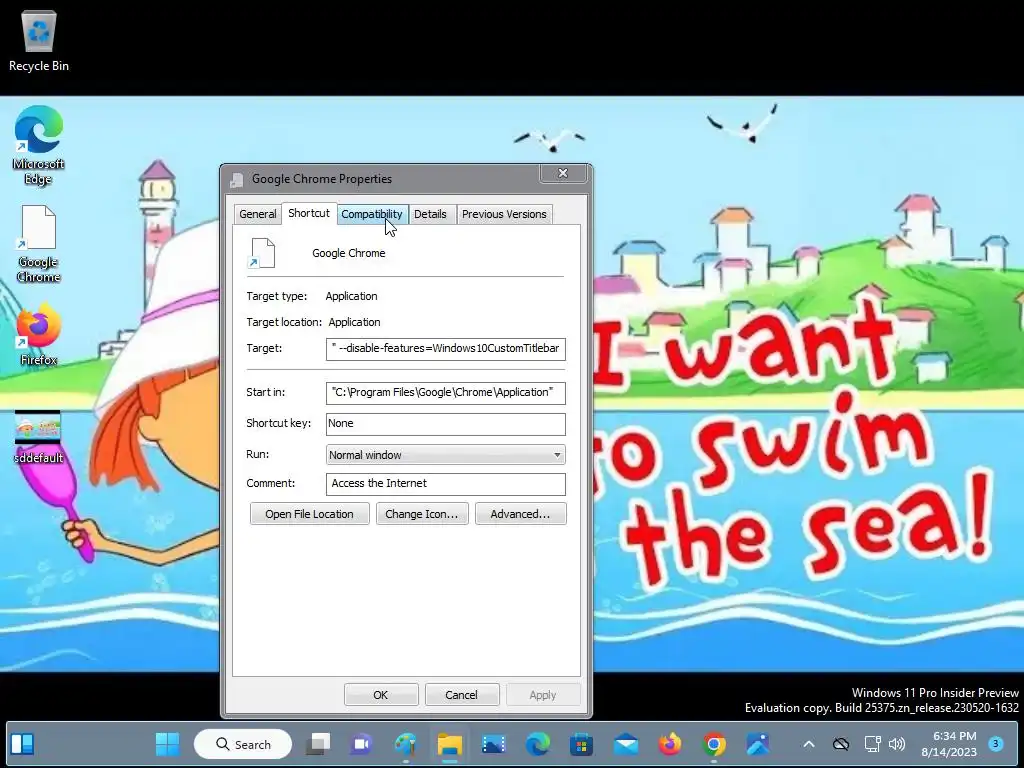Select the Firefox desktop shortcut
1024x768 pixels.
39,334
